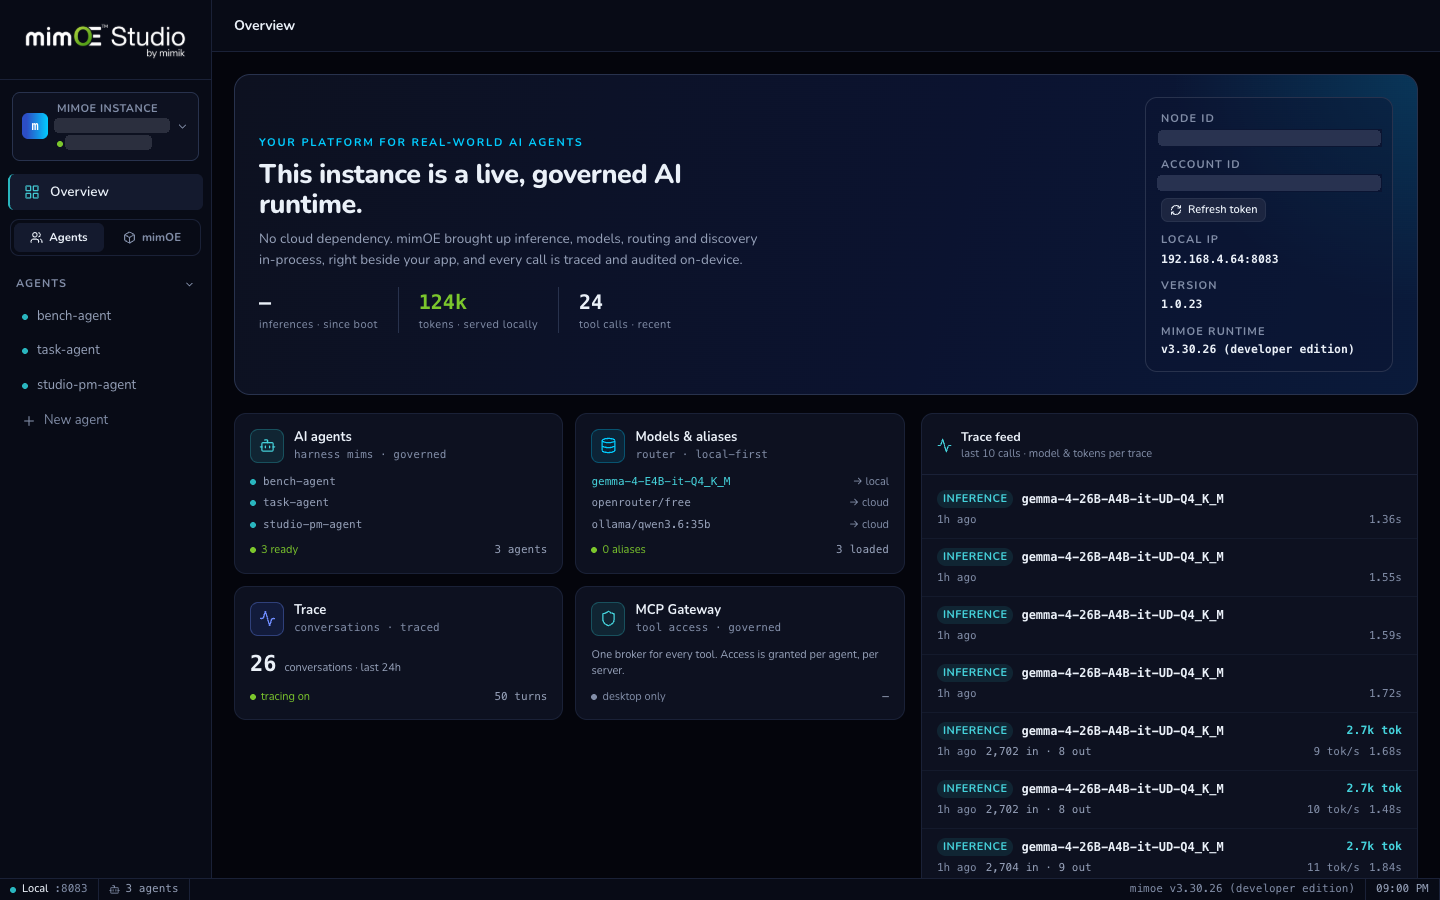Collapse the AGENTS section chevron
Screen dimensions: 1440x900
click(190, 284)
